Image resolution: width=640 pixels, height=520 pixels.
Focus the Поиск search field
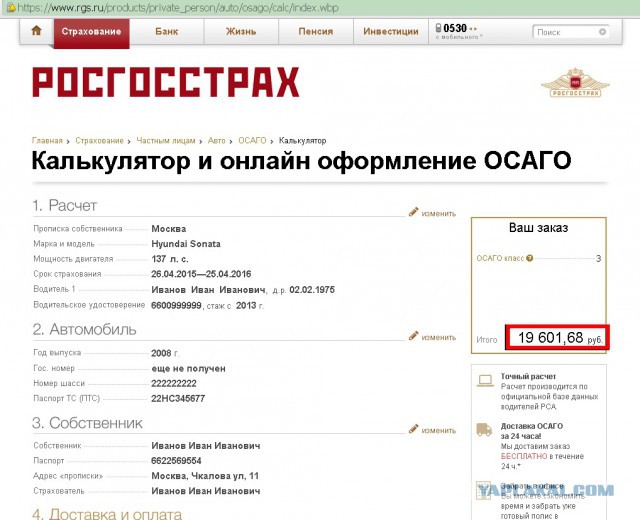click(x=571, y=32)
